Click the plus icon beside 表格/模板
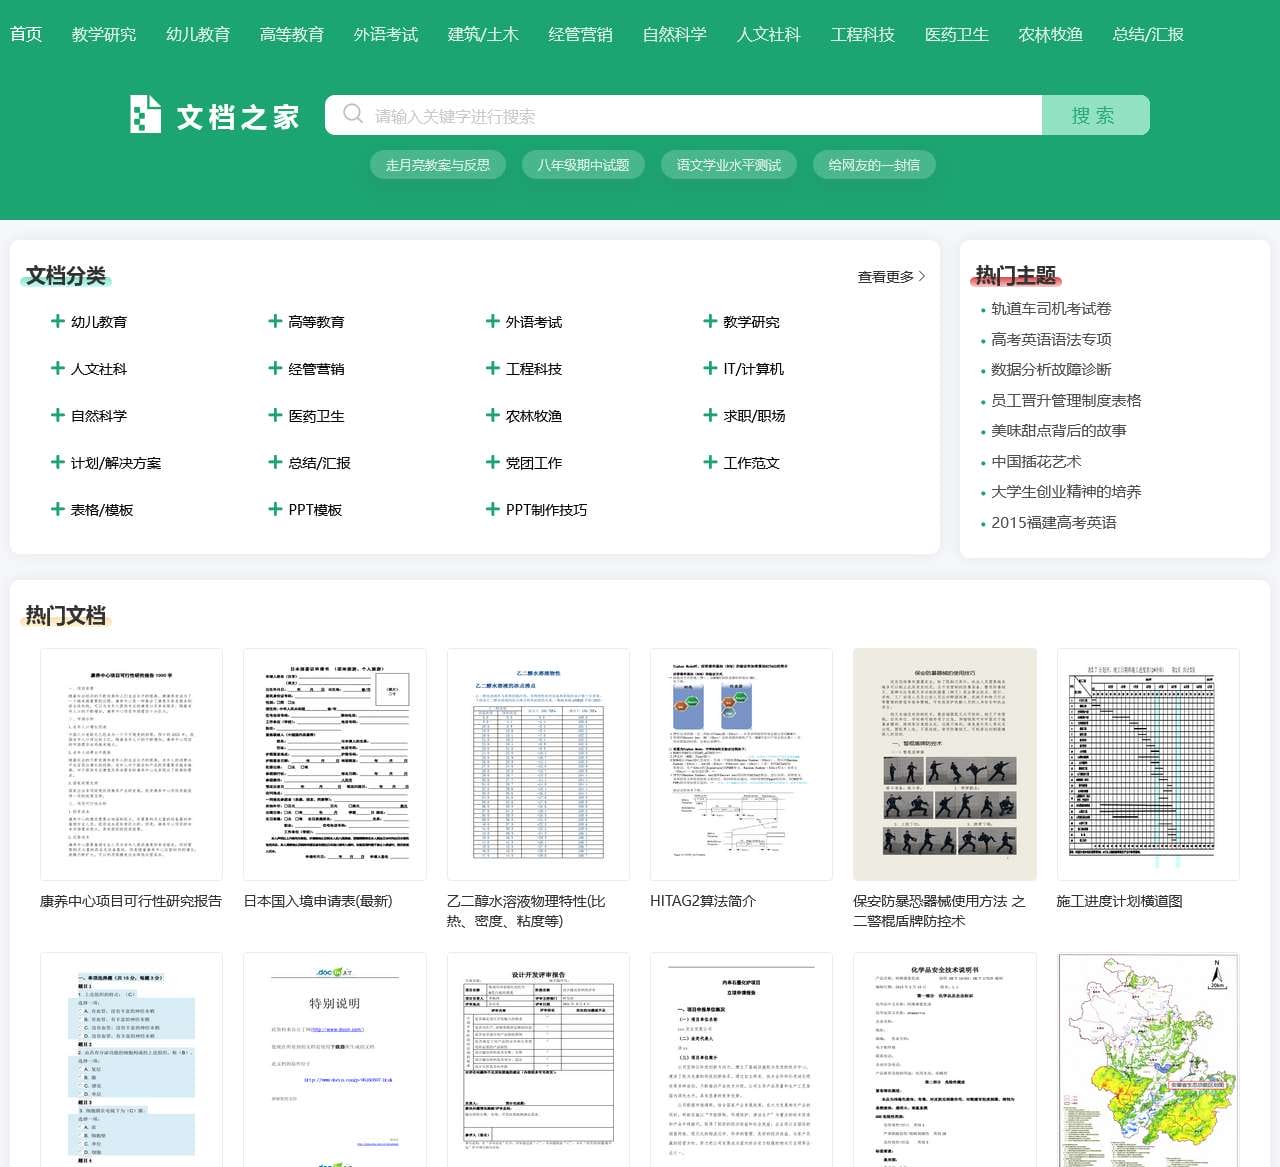 point(58,509)
